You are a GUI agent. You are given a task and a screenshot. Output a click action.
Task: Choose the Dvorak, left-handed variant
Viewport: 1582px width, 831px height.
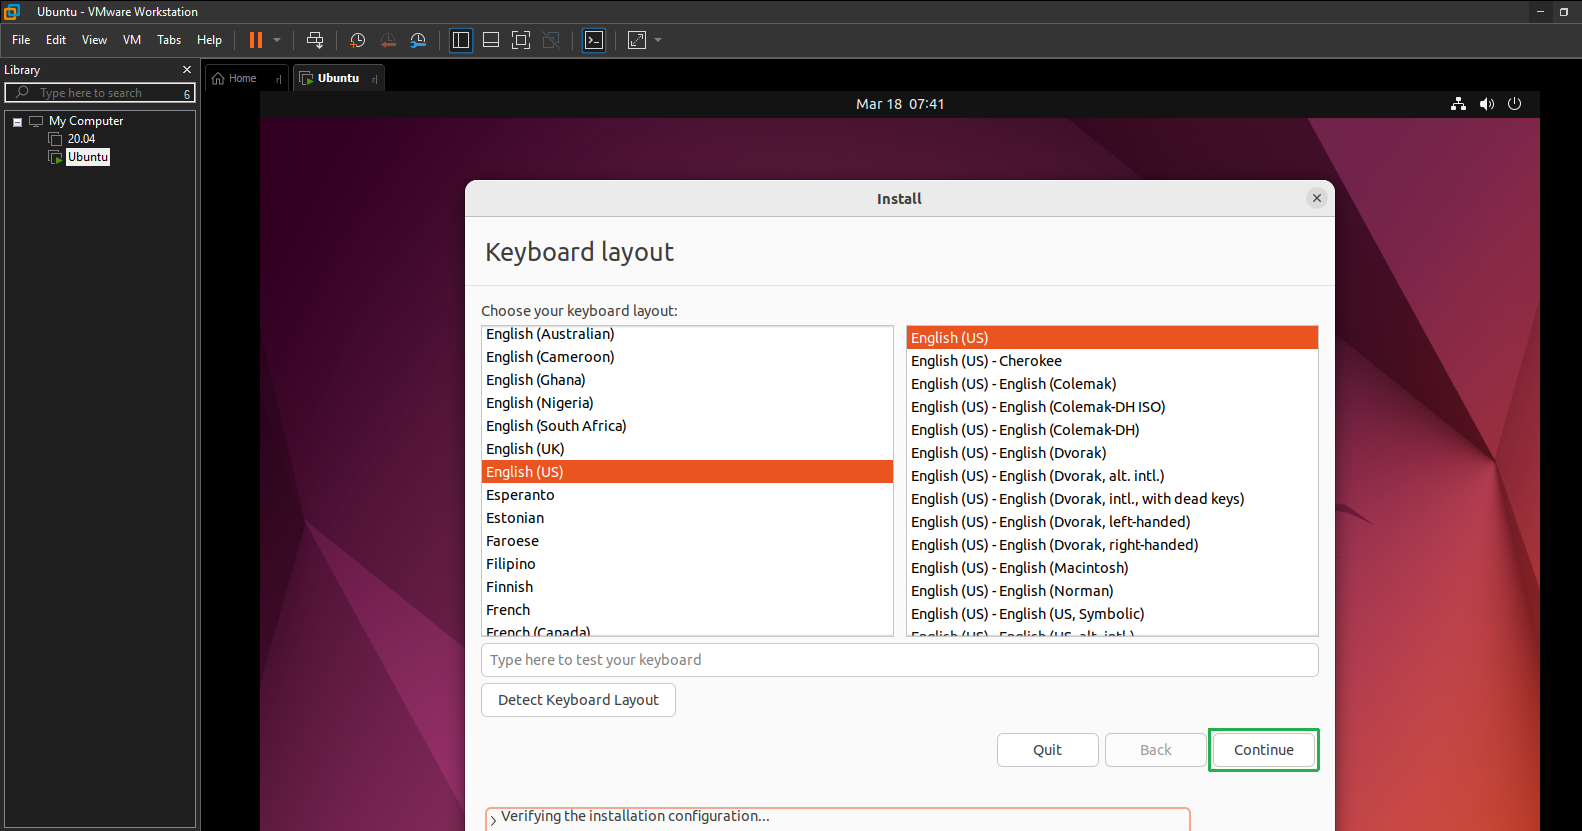(x=1112, y=522)
